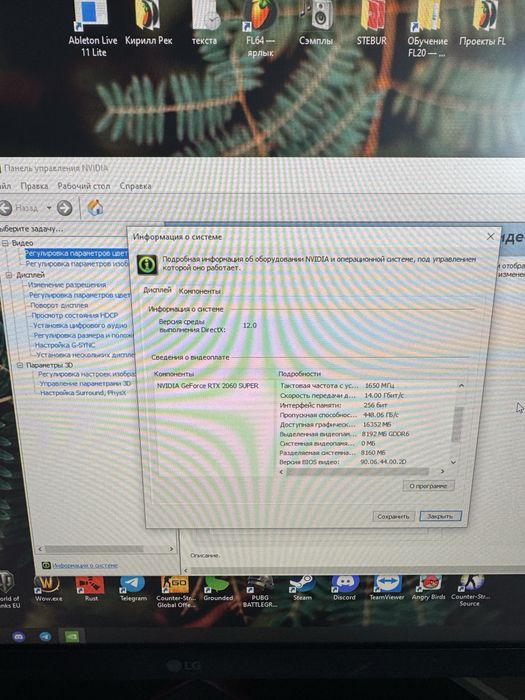Viewport: 525px width, 700px height.
Task: Open Ableton Live 11 Lite desktop shortcut
Action: (92, 29)
